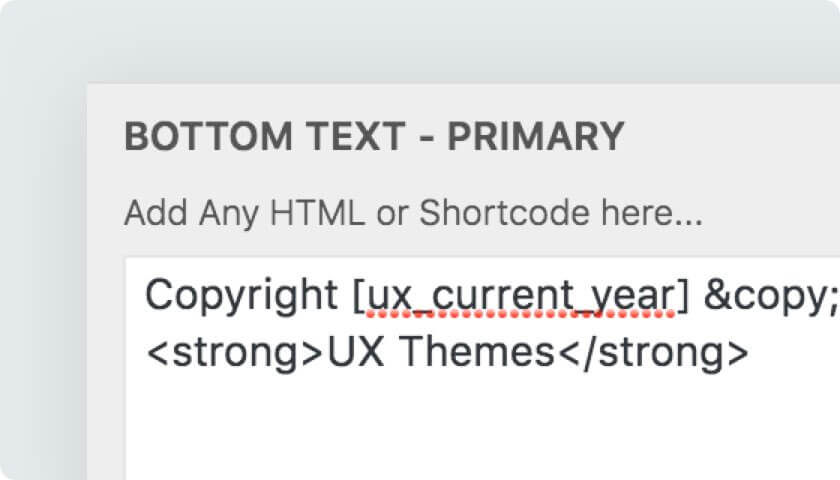840x480 pixels.
Task: Click the word UX before Themes
Action: (x=356, y=352)
